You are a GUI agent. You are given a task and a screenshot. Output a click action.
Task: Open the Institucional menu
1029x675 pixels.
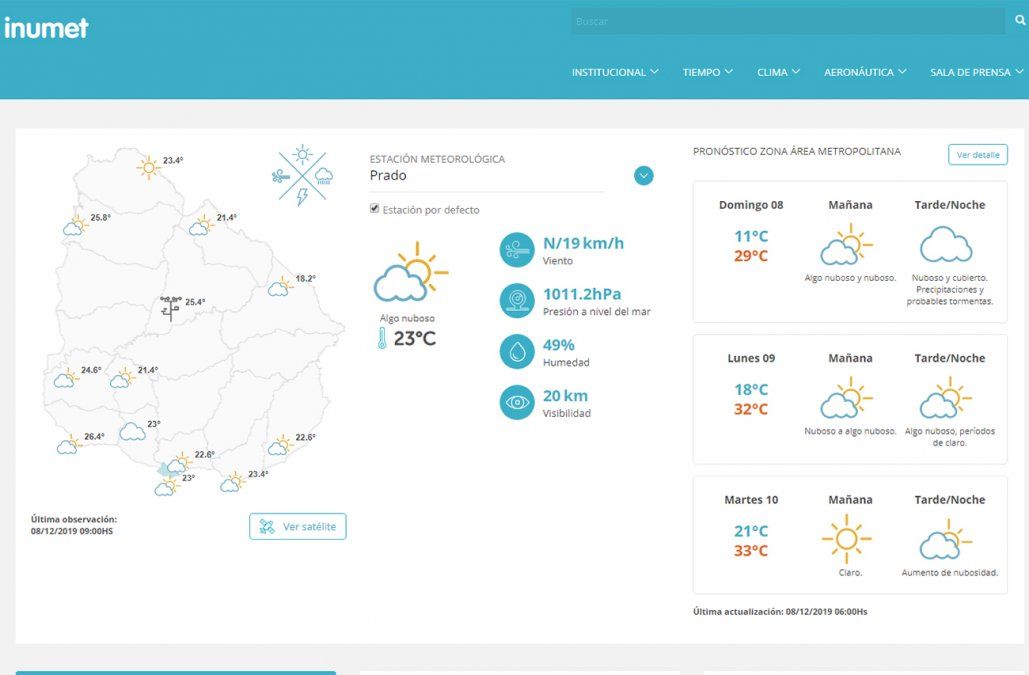pyautogui.click(x=614, y=72)
